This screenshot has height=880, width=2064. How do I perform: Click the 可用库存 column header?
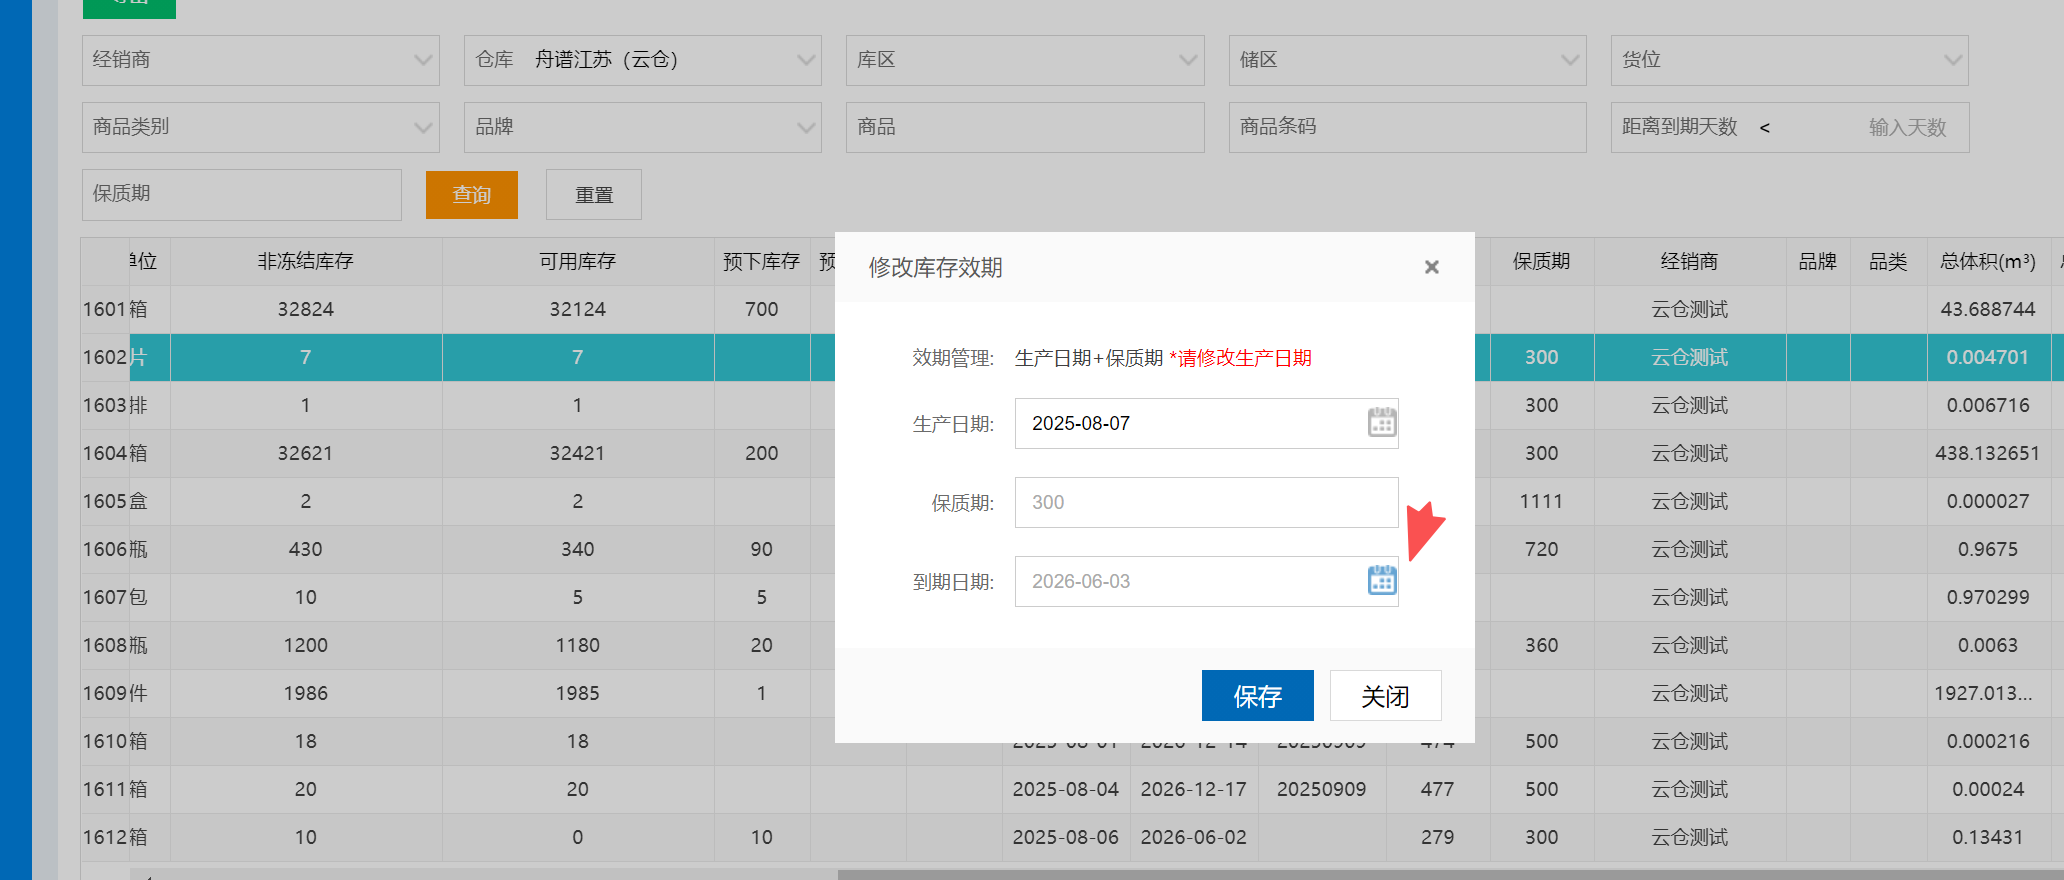(577, 262)
